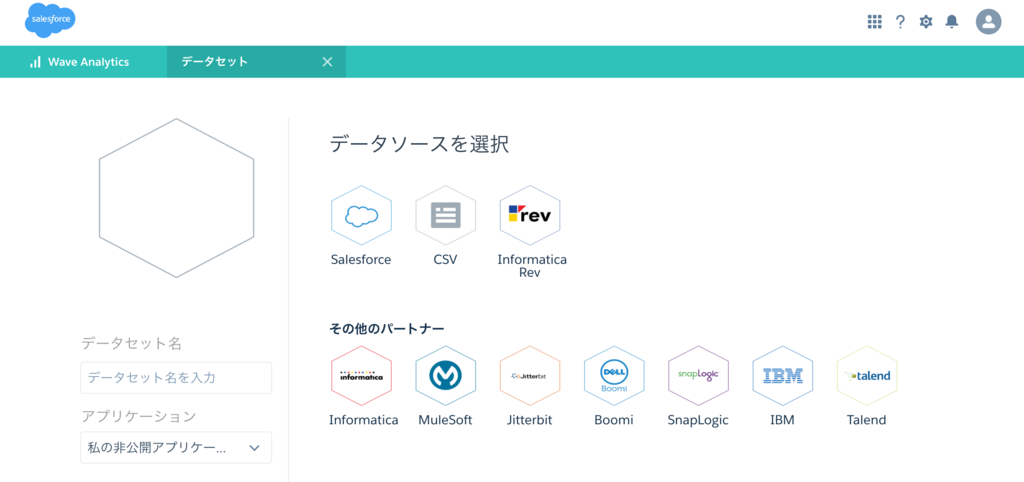Image resolution: width=1024 pixels, height=482 pixels.
Task: Click the データセット名 field label
Action: tap(131, 344)
